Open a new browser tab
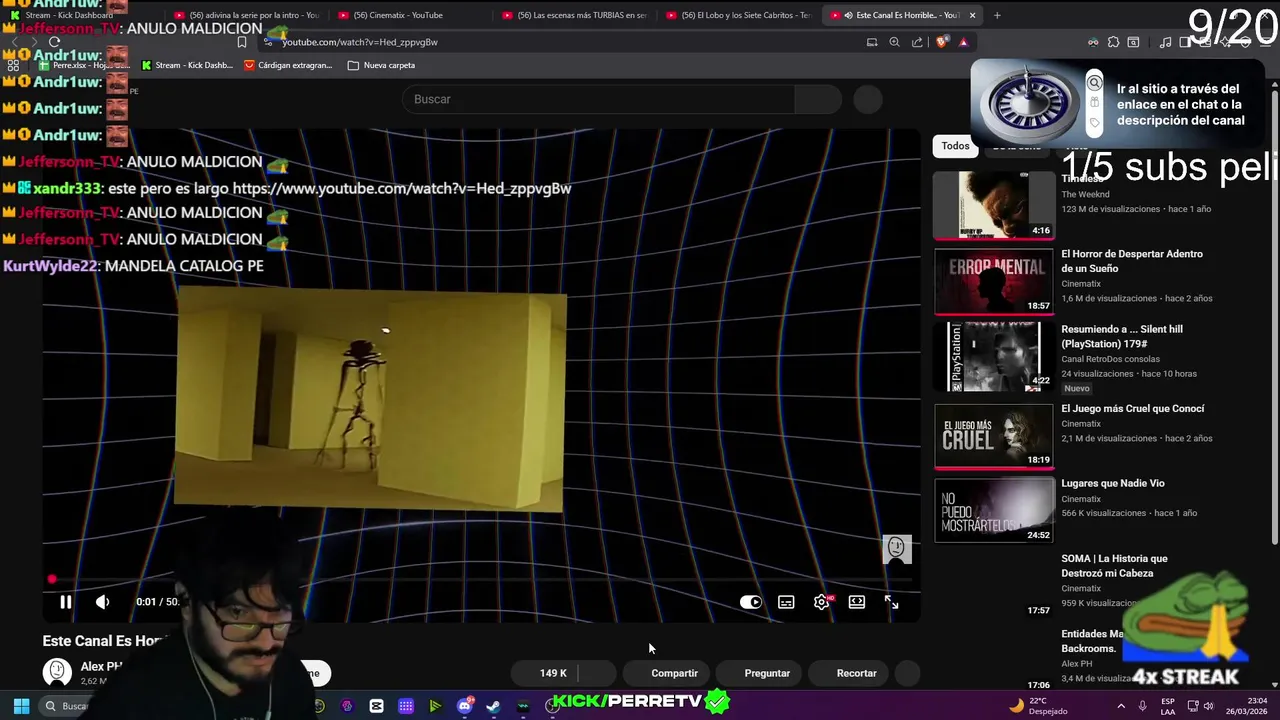Screen dimensions: 1280x720 [x=997, y=15]
